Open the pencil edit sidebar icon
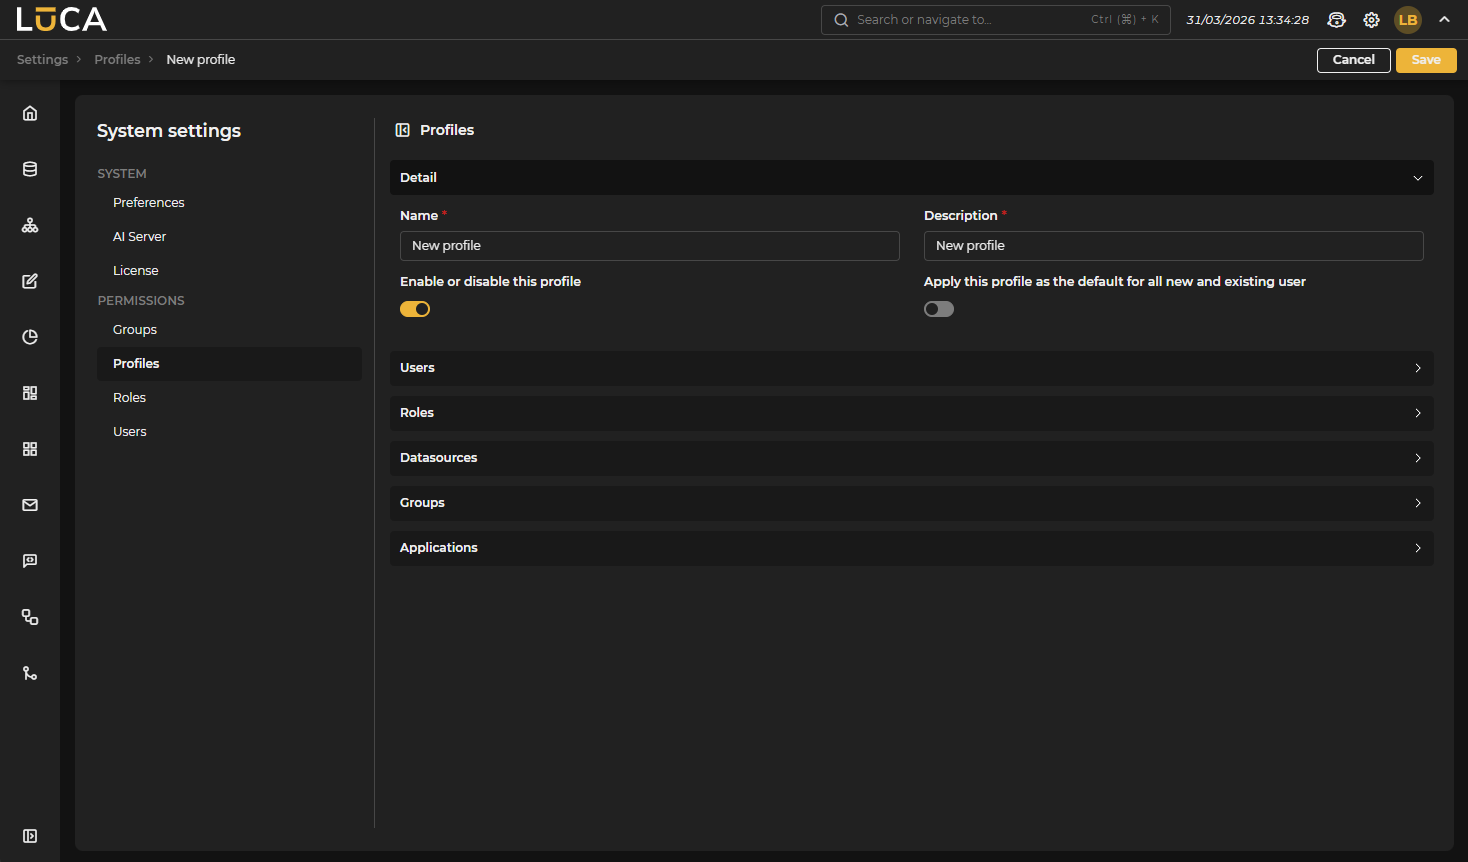 30,281
